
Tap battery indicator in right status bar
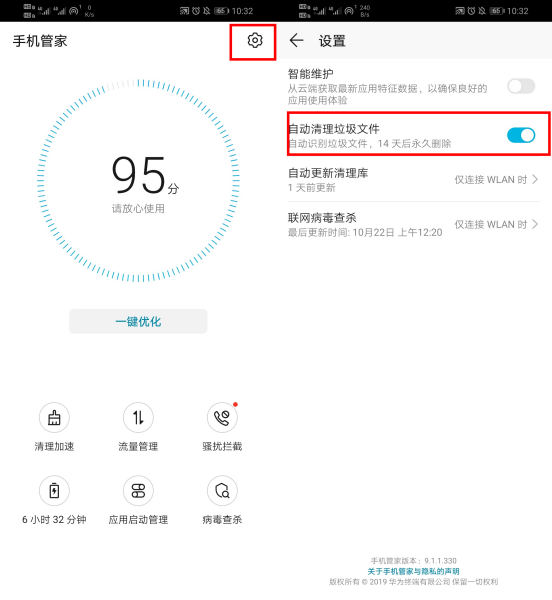[x=497, y=11]
